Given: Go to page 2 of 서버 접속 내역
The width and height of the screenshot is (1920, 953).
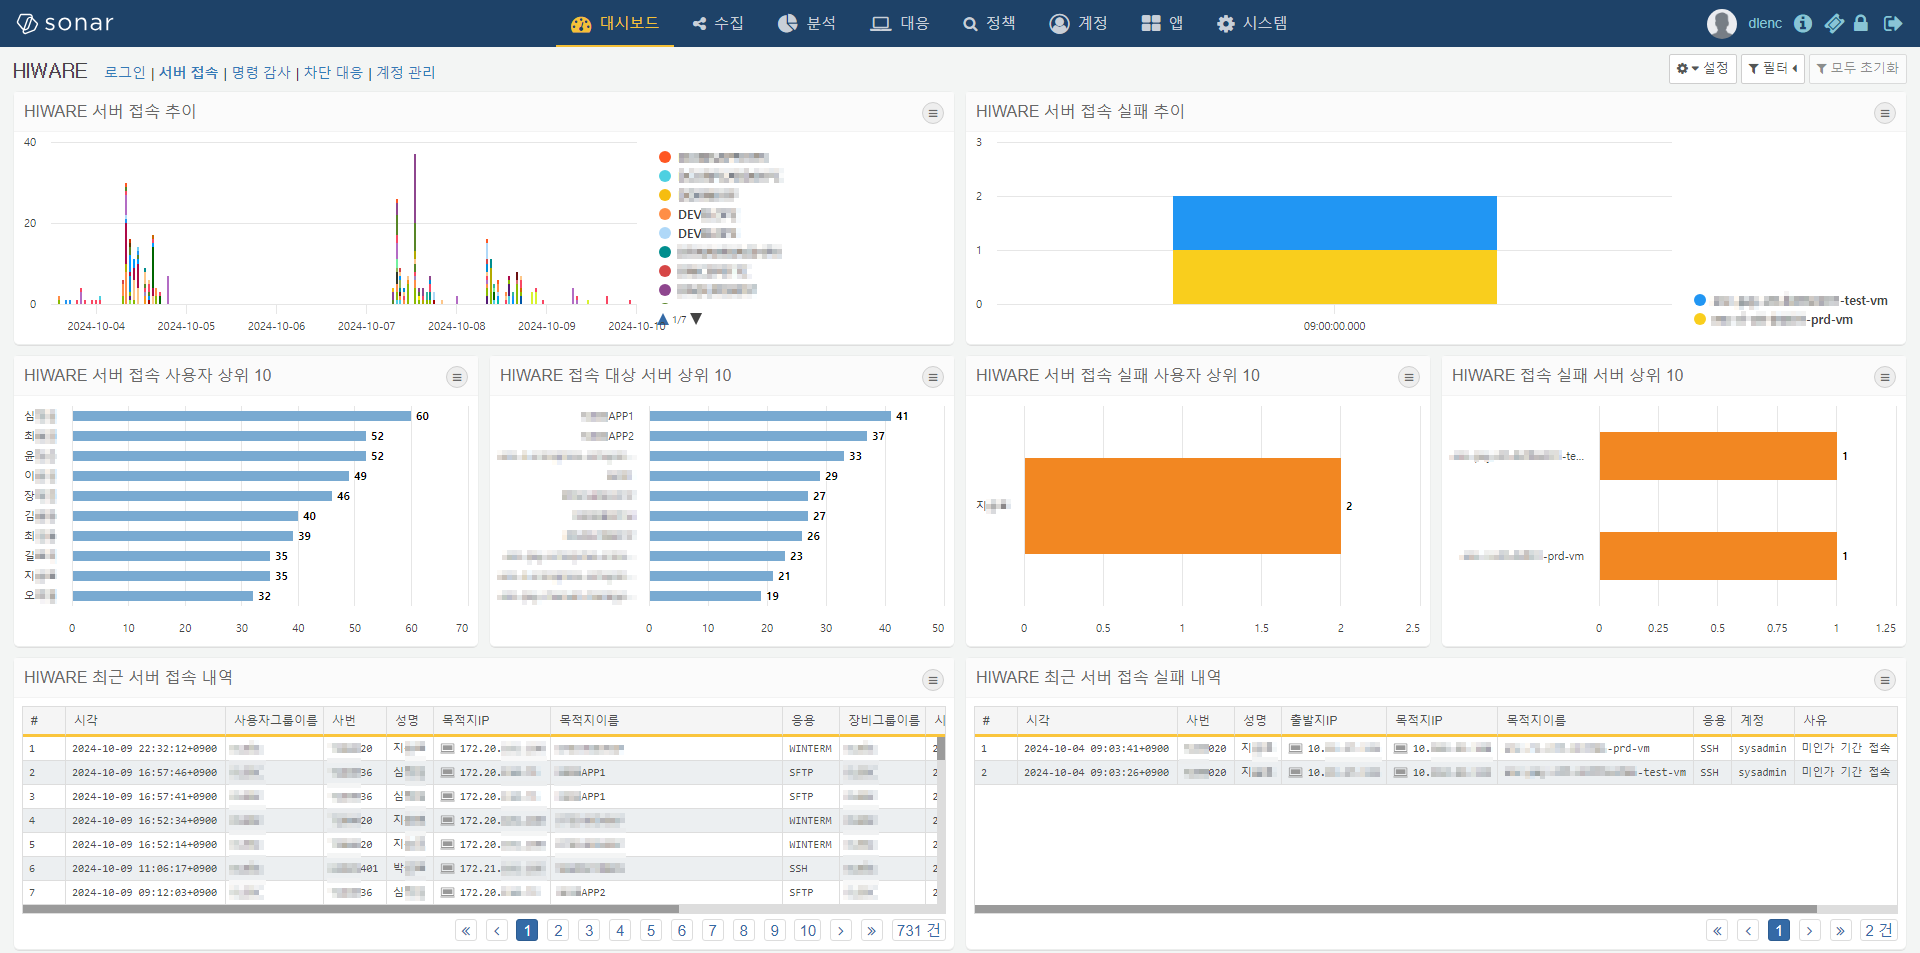Looking at the screenshot, I should coord(558,930).
